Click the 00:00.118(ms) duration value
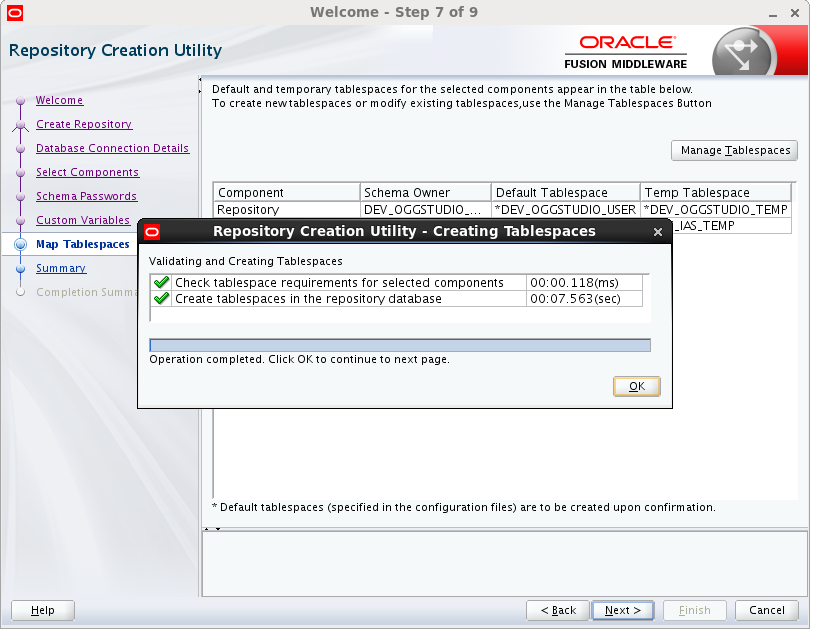Screen dimensions: 813x632 pos(574,283)
